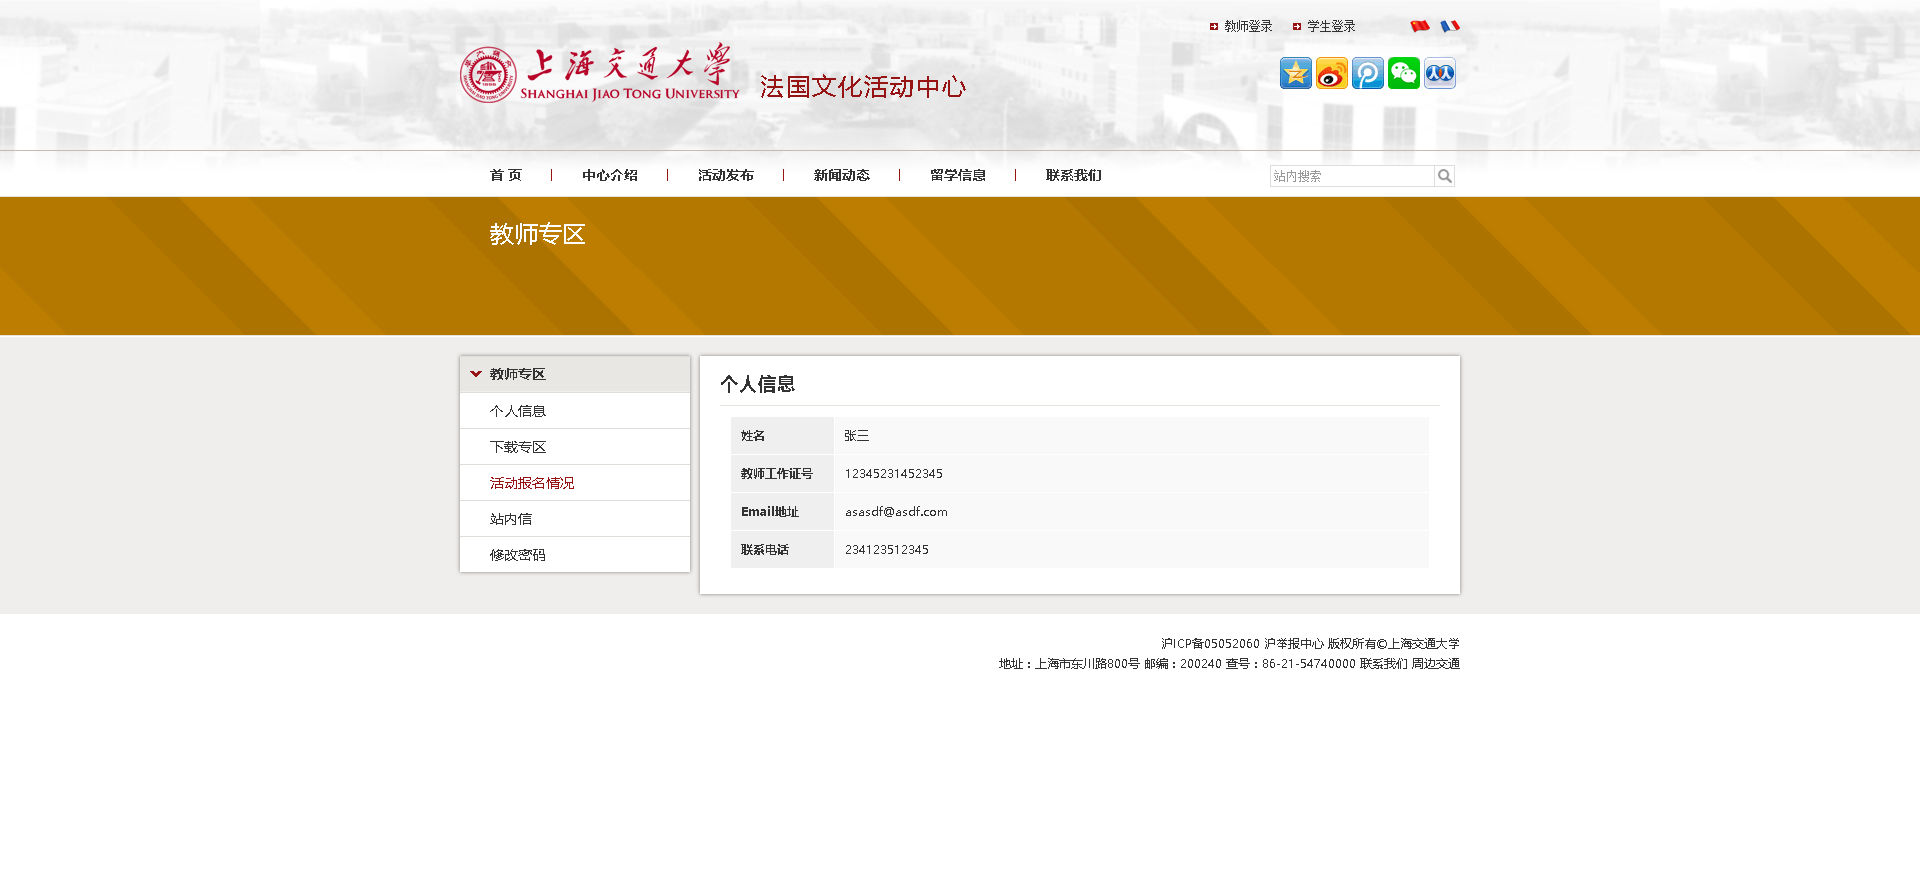The width and height of the screenshot is (1920, 891).
Task: Open 留学信息 in the navigation bar
Action: pyautogui.click(x=957, y=175)
